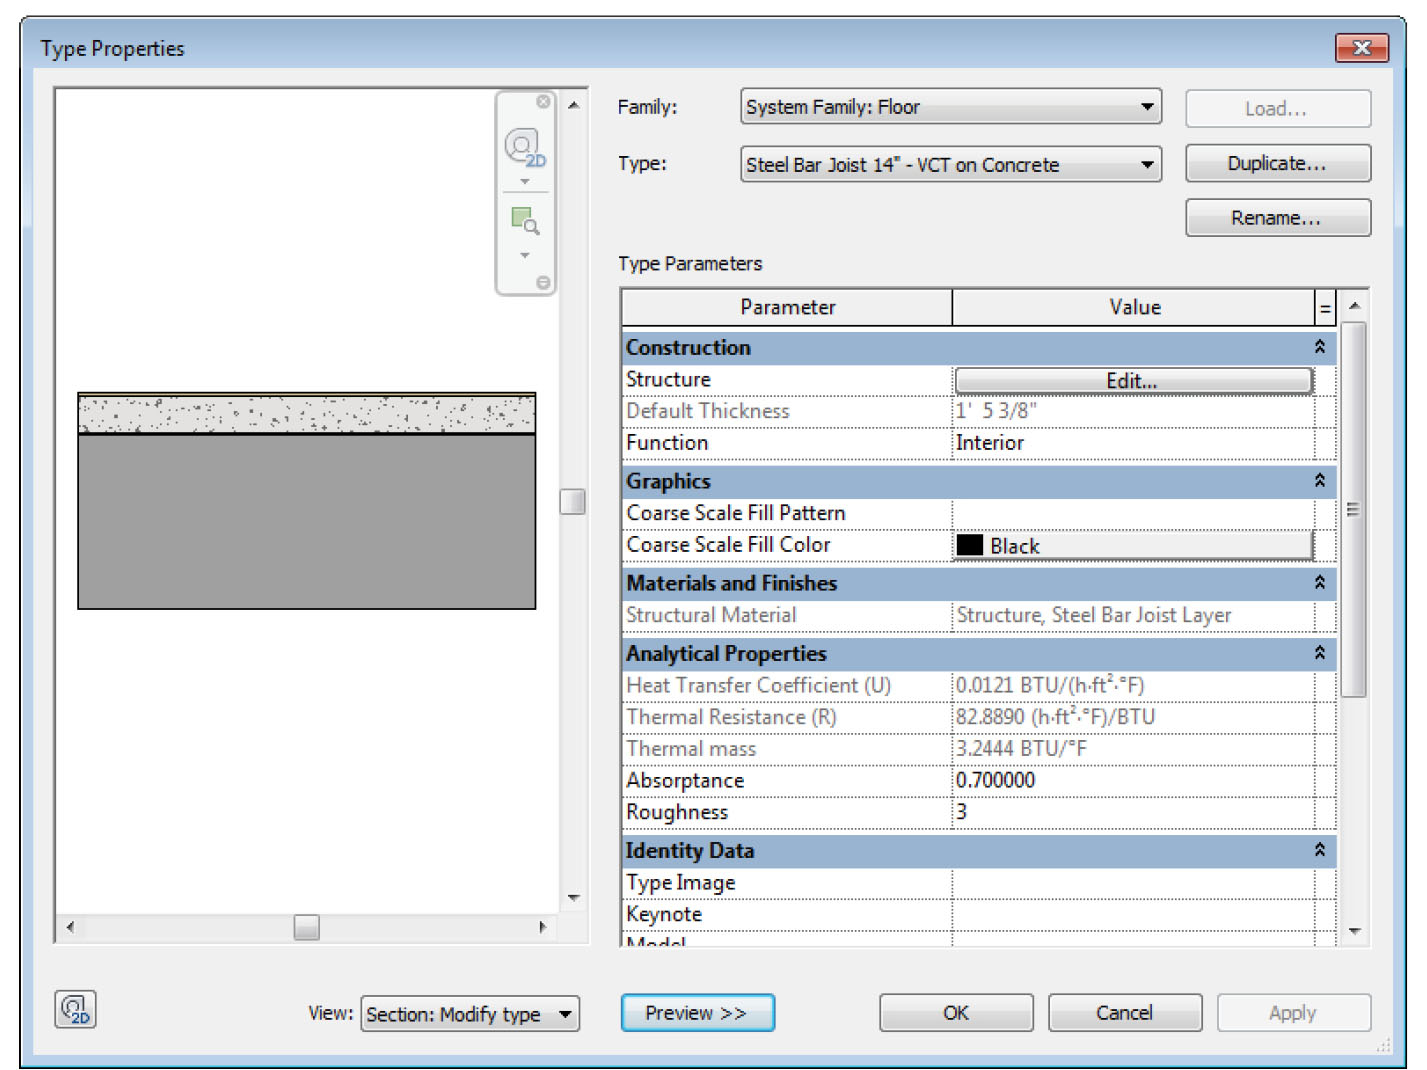Click the Preview >> button

697,1013
